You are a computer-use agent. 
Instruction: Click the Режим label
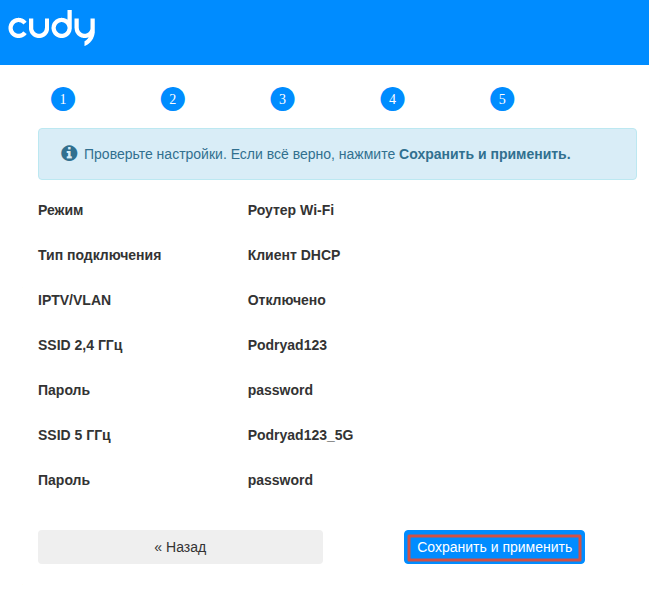61,210
